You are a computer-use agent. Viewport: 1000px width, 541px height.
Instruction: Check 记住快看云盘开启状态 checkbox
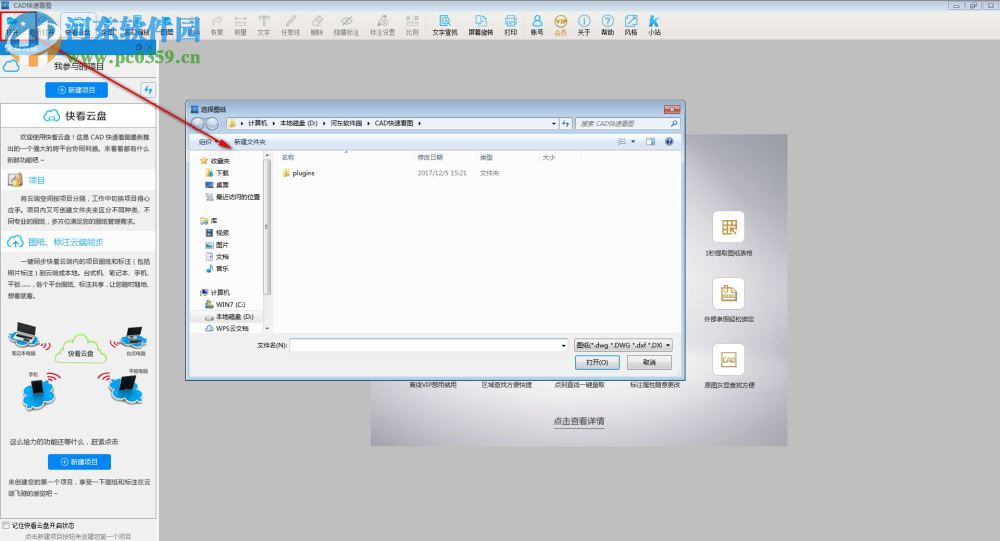6,526
